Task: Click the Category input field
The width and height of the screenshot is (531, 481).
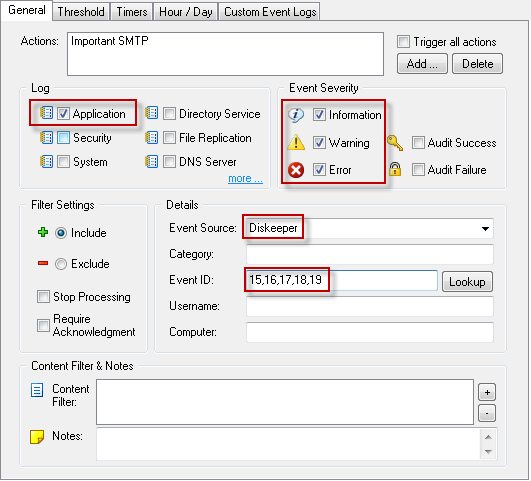Action: (x=370, y=254)
